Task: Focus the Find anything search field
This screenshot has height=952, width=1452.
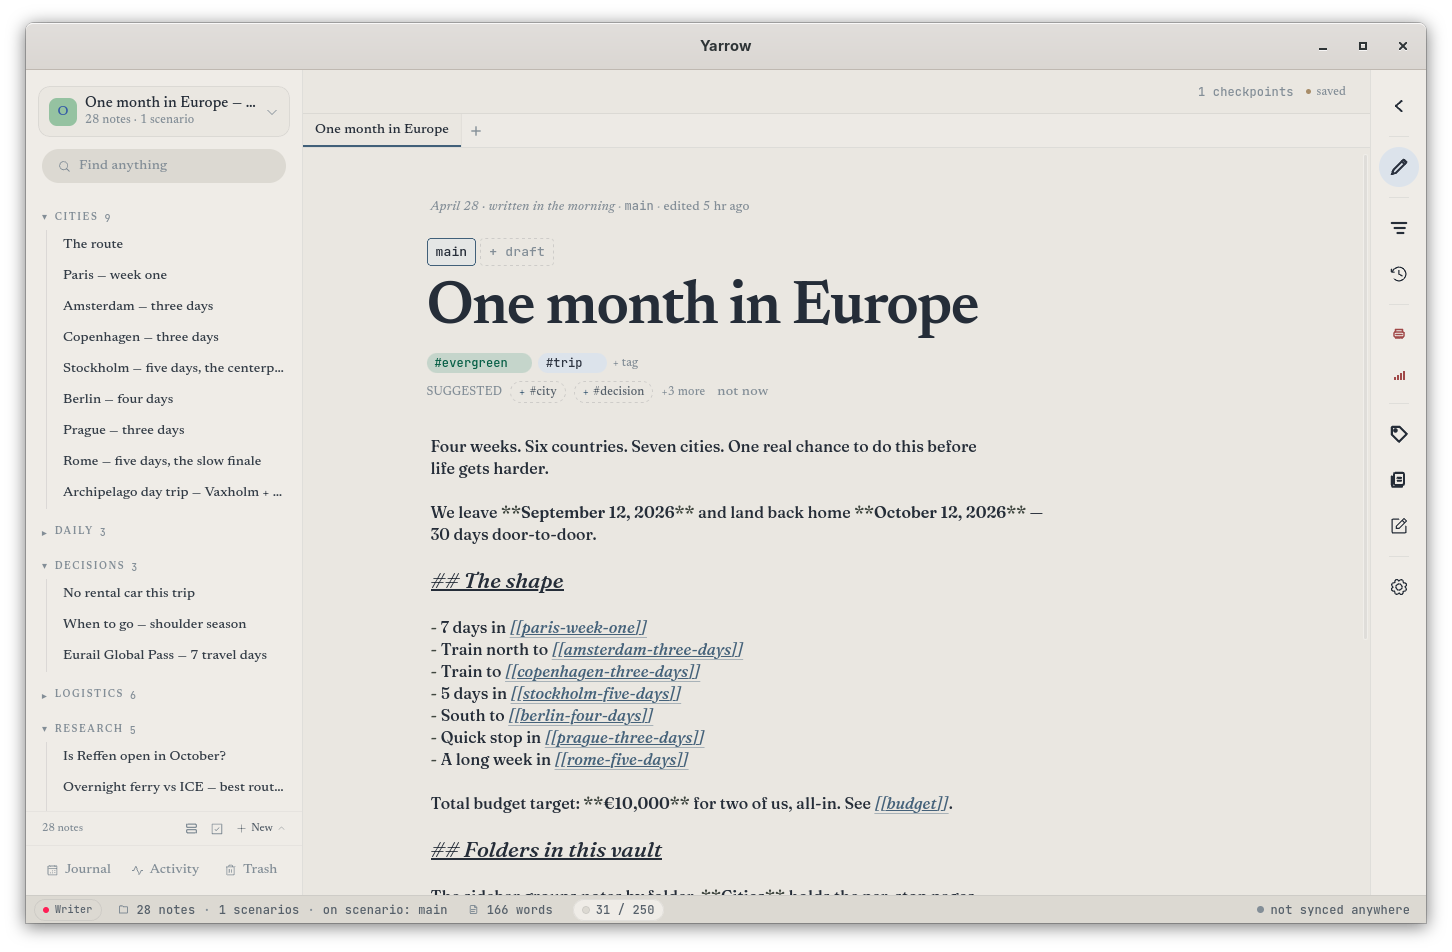Action: coord(164,166)
